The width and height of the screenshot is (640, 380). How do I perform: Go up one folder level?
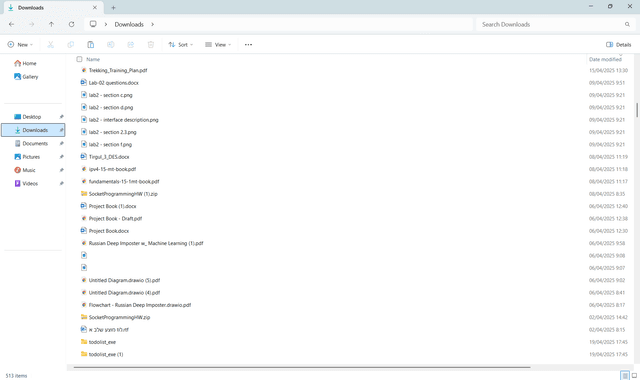pyautogui.click(x=51, y=24)
